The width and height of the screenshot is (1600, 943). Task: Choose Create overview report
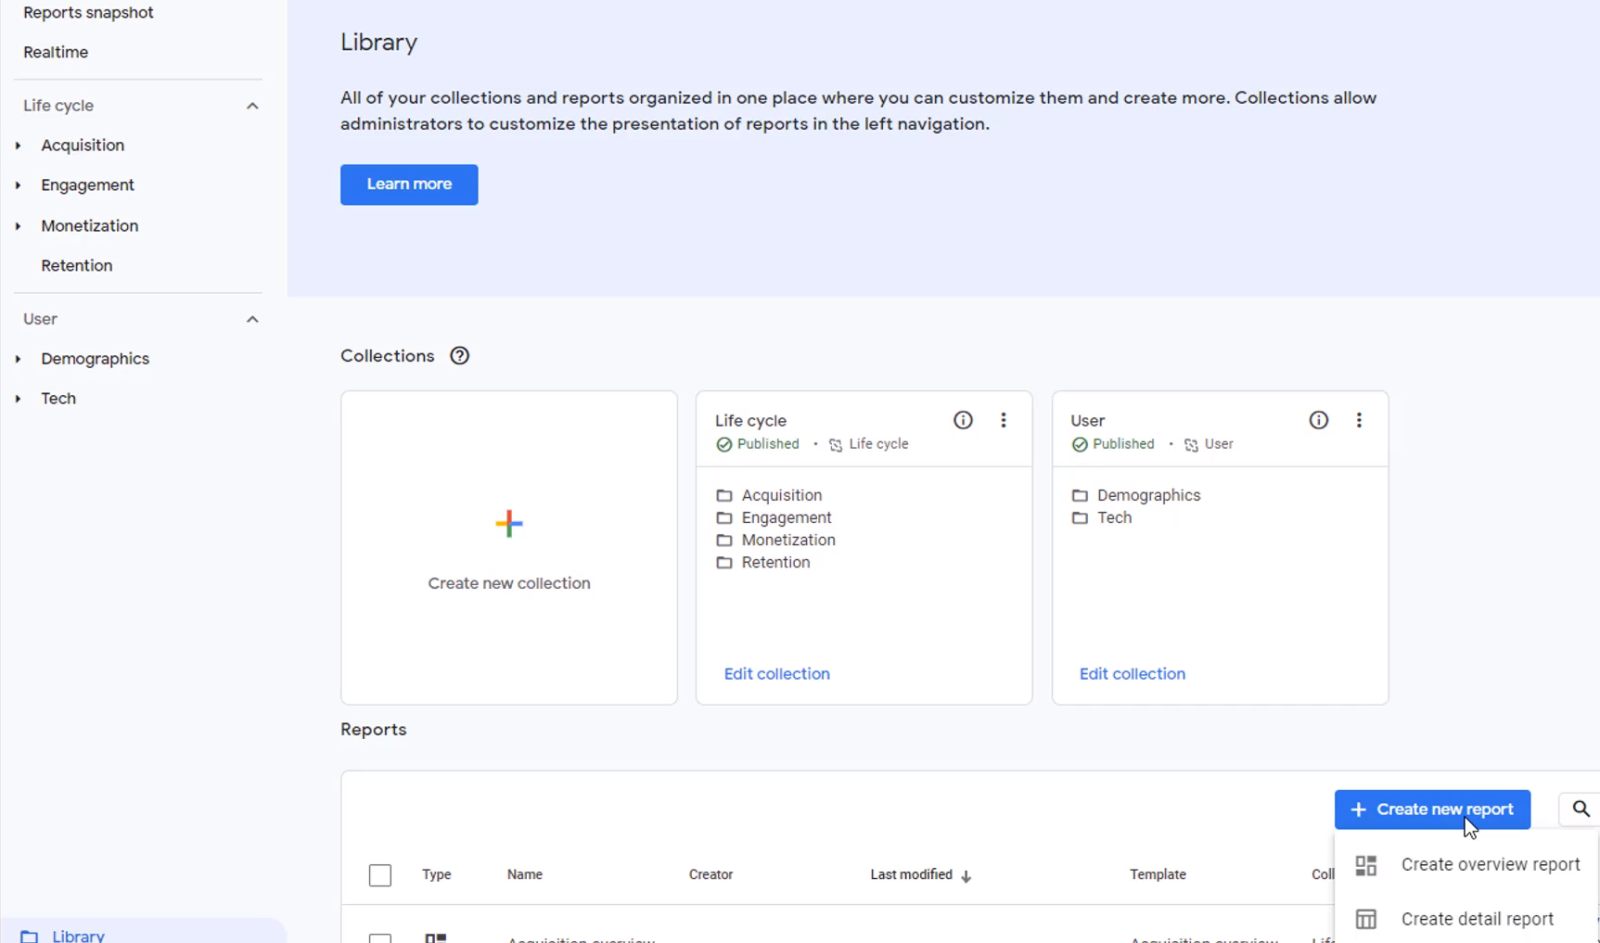point(1490,864)
